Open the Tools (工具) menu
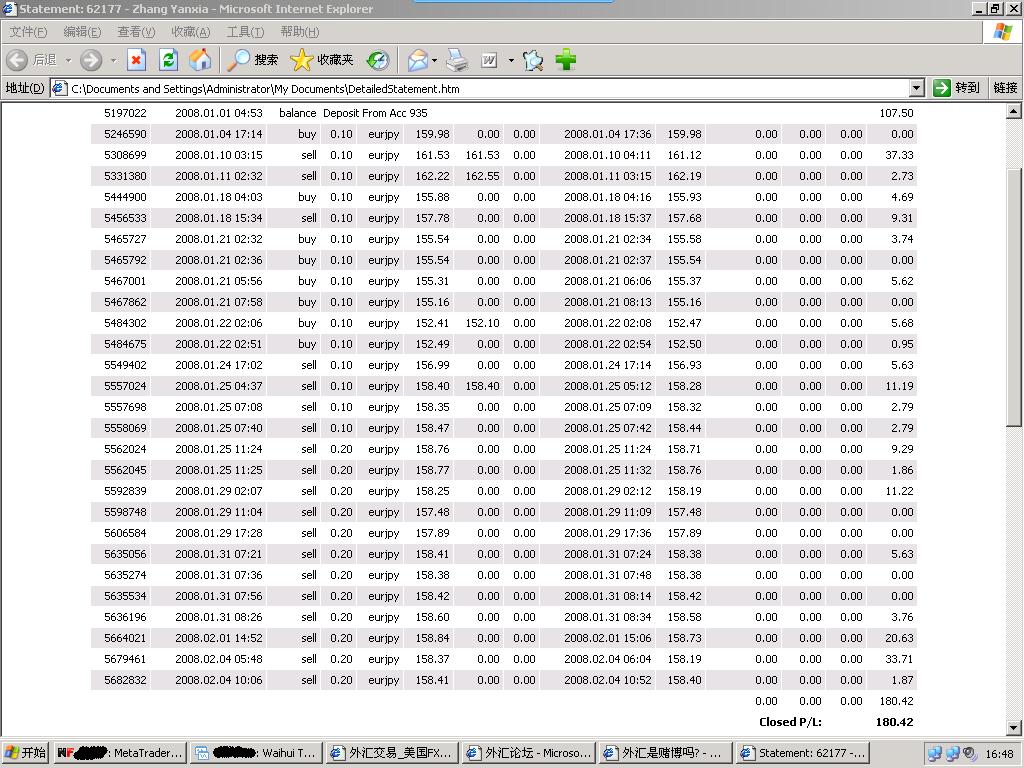The image size is (1024, 768). tap(244, 32)
